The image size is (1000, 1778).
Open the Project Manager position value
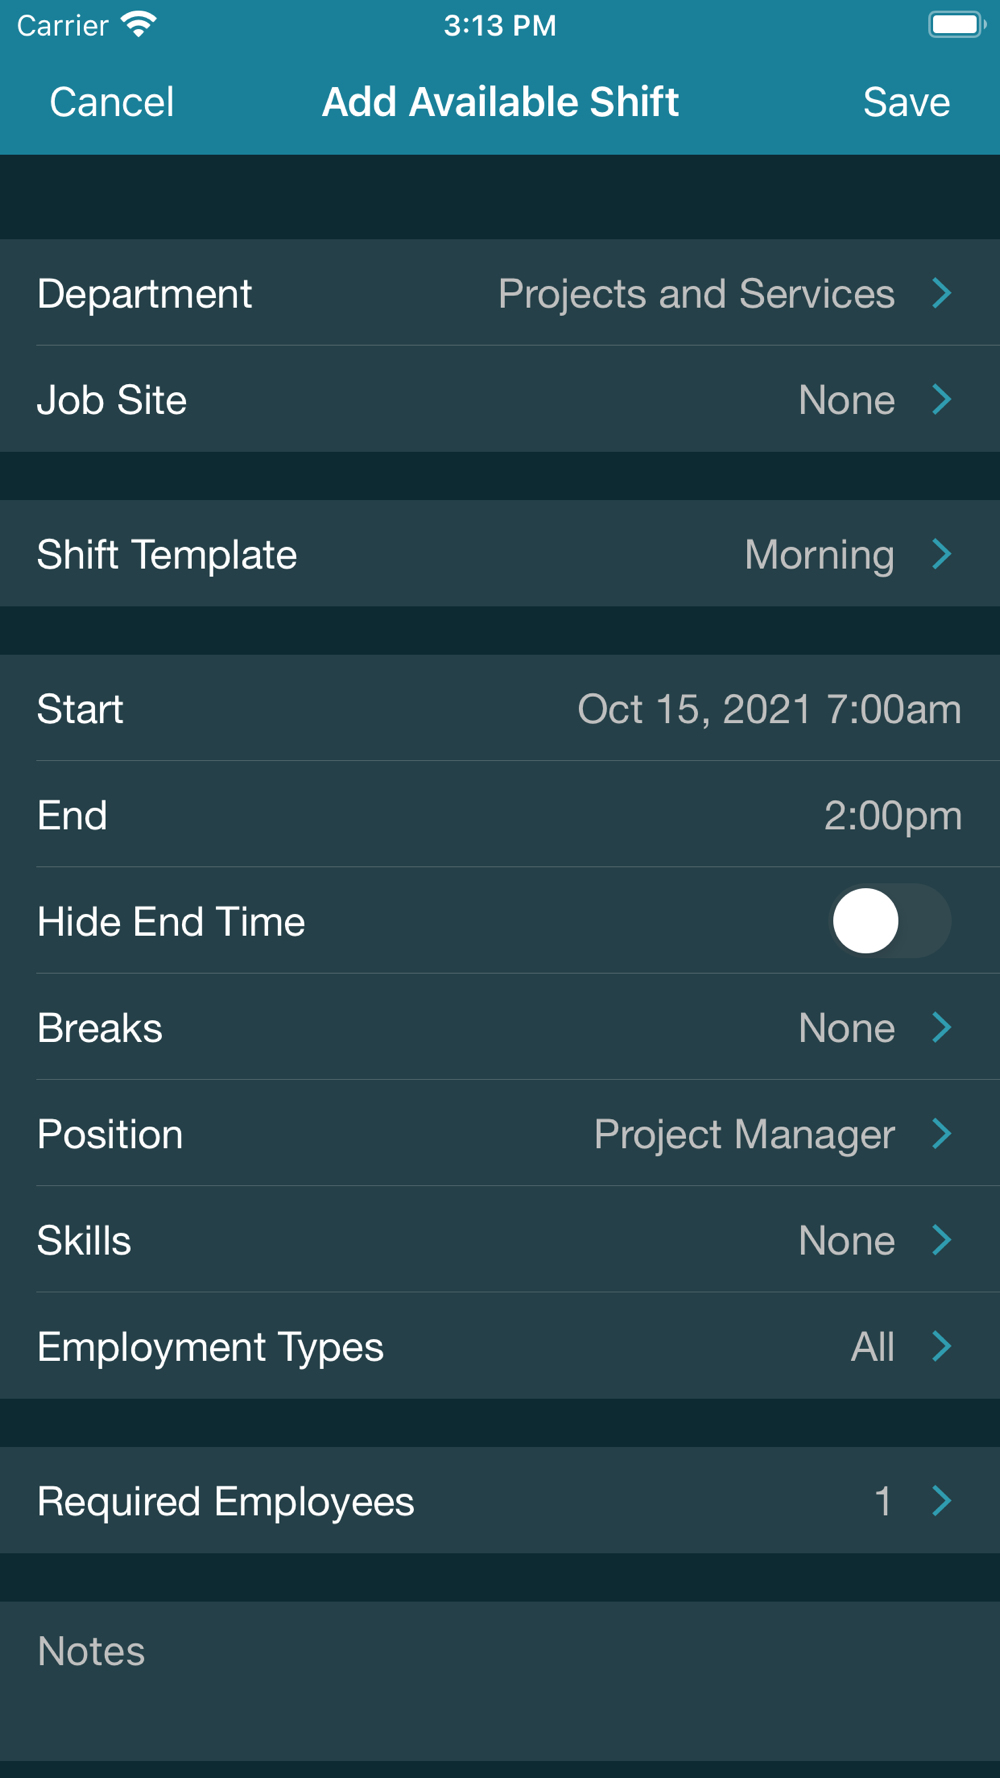coord(744,1134)
